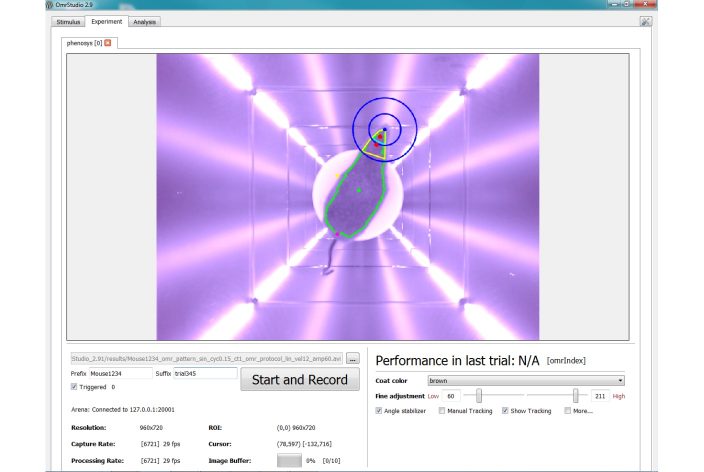
Task: Toggle the Triggered checkbox
Action: coord(74,387)
